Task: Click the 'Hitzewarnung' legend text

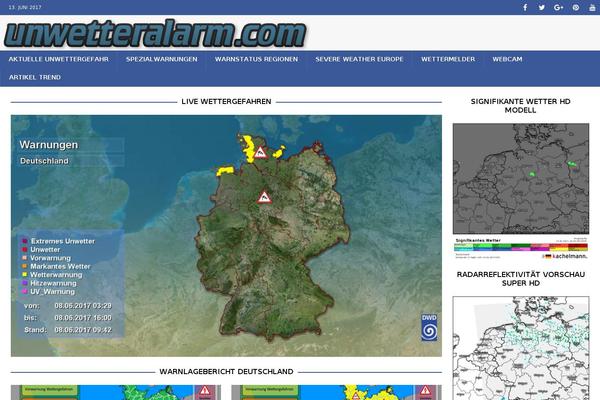Action: [x=53, y=283]
